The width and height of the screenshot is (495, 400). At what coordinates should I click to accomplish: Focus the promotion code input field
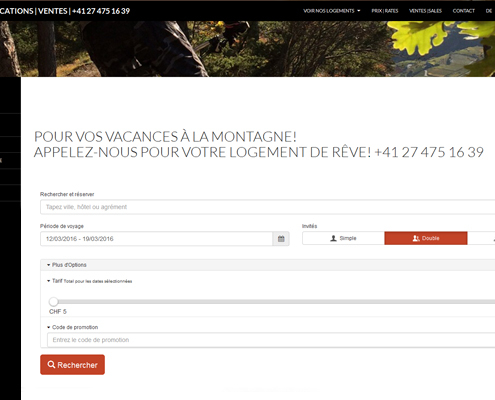click(271, 340)
